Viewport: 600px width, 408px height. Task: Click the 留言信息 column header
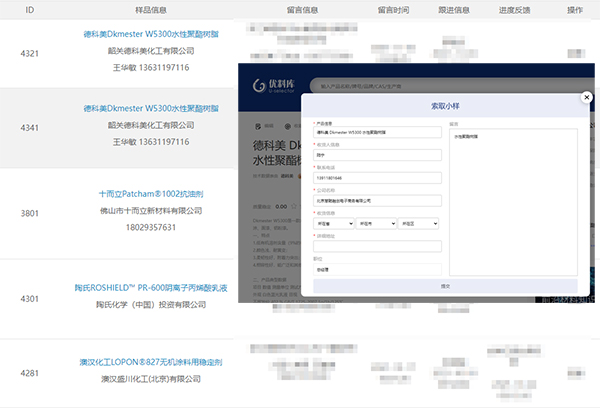[302, 10]
